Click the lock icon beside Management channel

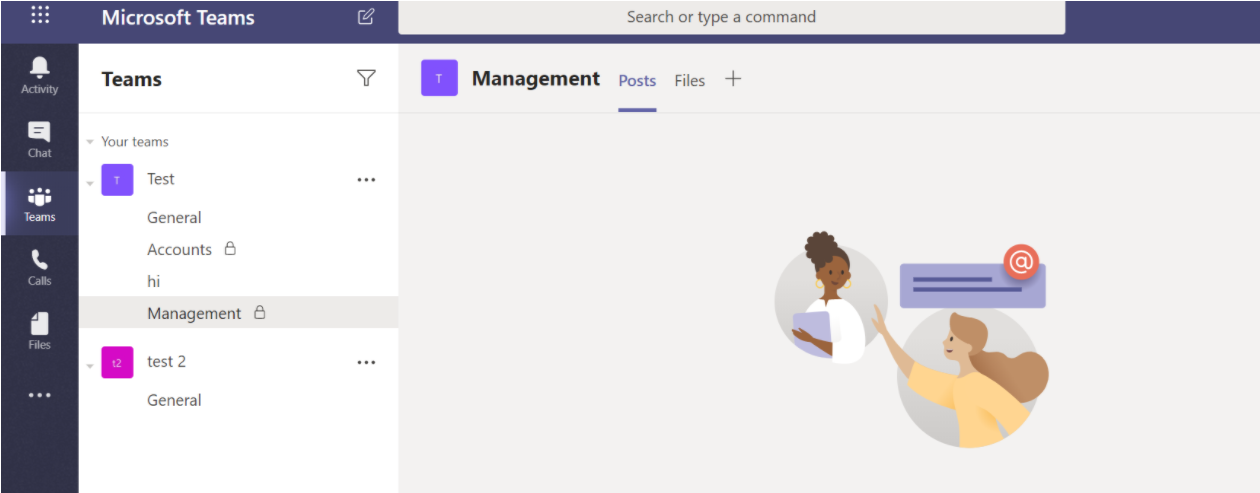click(260, 312)
